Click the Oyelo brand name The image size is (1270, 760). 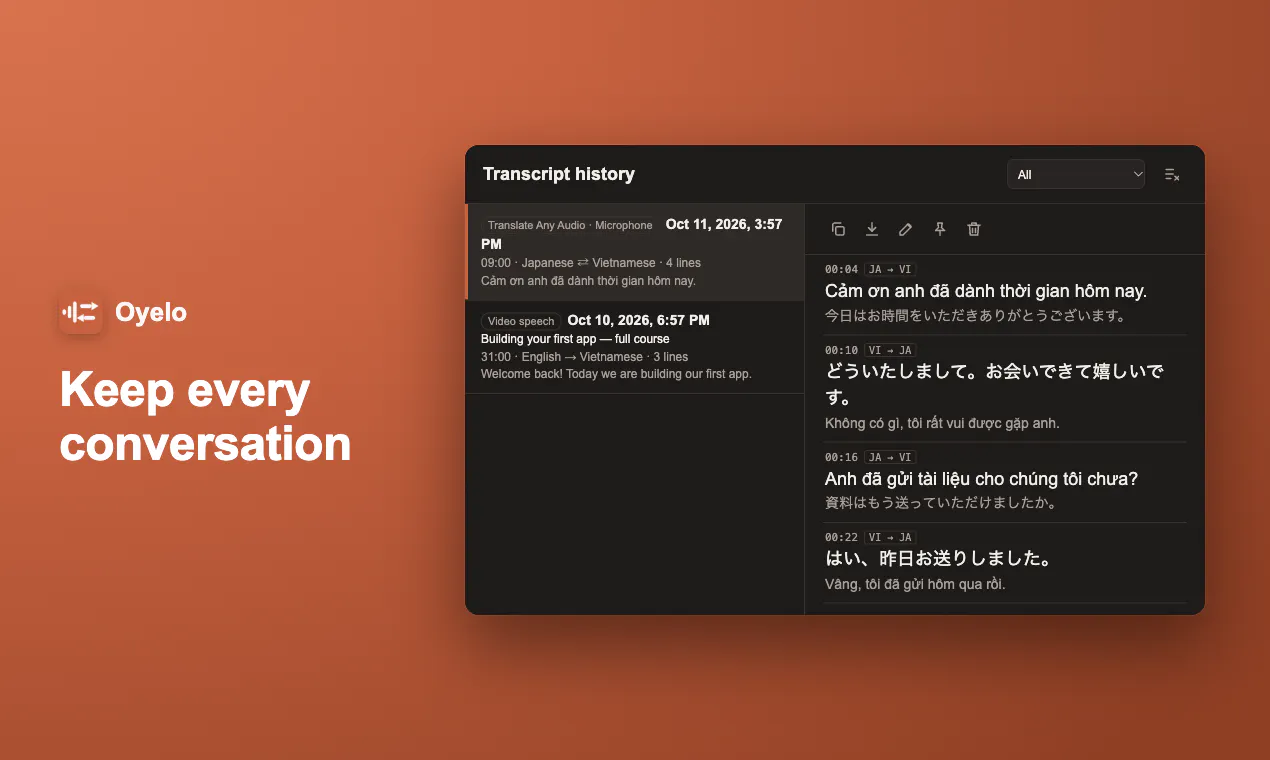[x=151, y=312]
